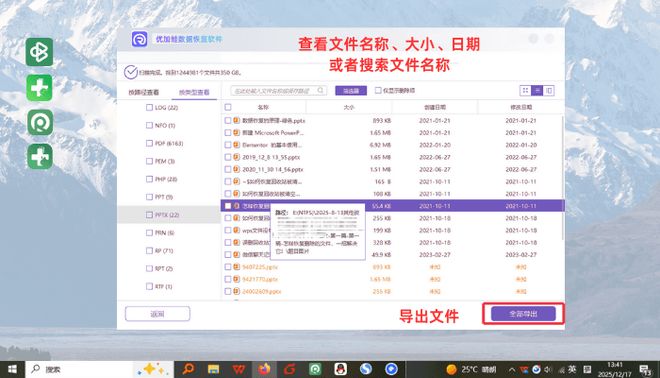Sort by the 创建日期 column header

435,107
